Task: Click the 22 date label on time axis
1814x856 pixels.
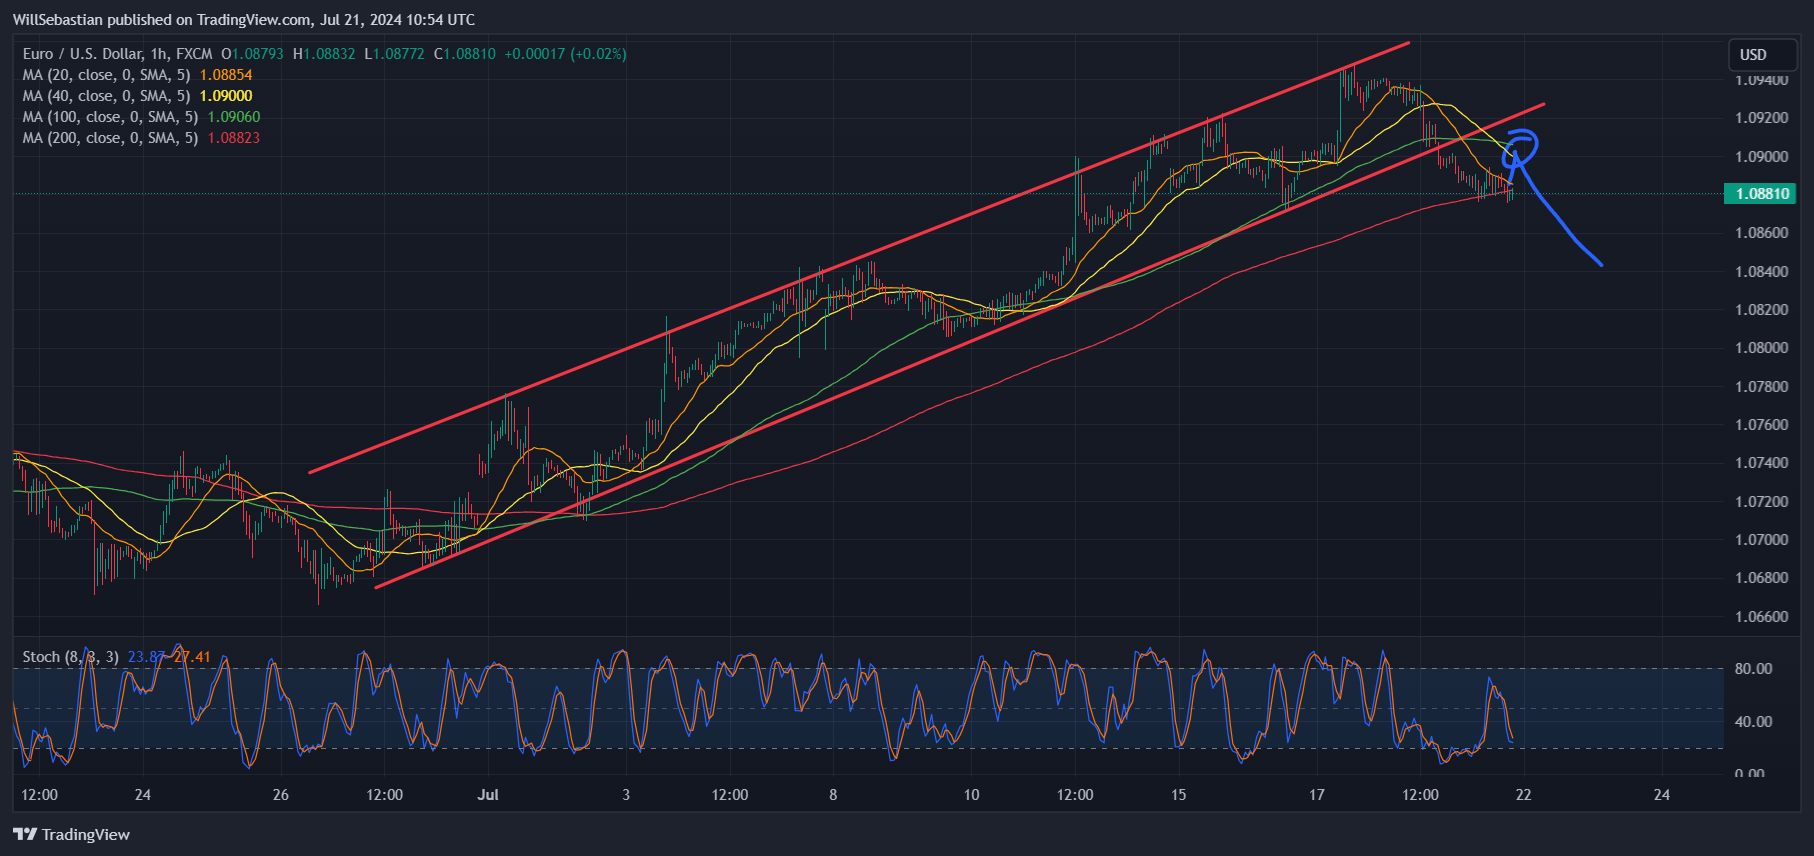Action: click(1524, 795)
